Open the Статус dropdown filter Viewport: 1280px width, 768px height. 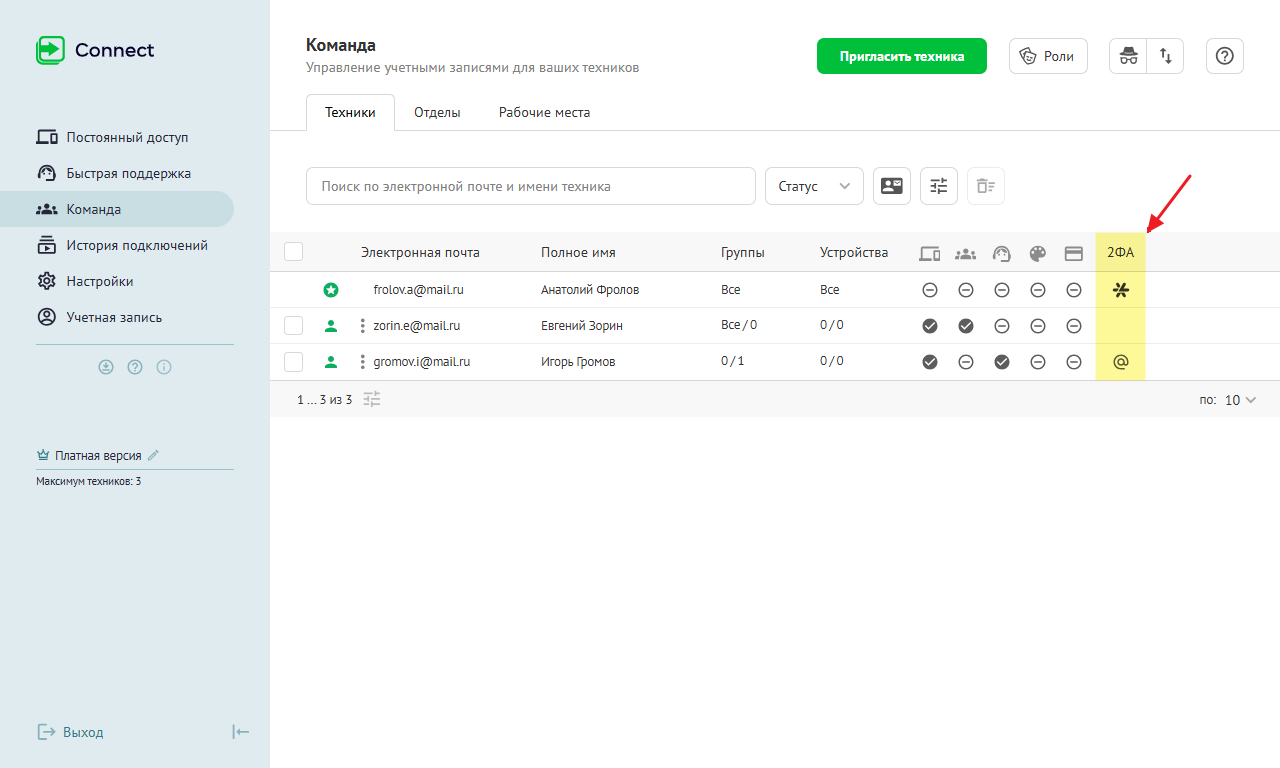pos(813,186)
